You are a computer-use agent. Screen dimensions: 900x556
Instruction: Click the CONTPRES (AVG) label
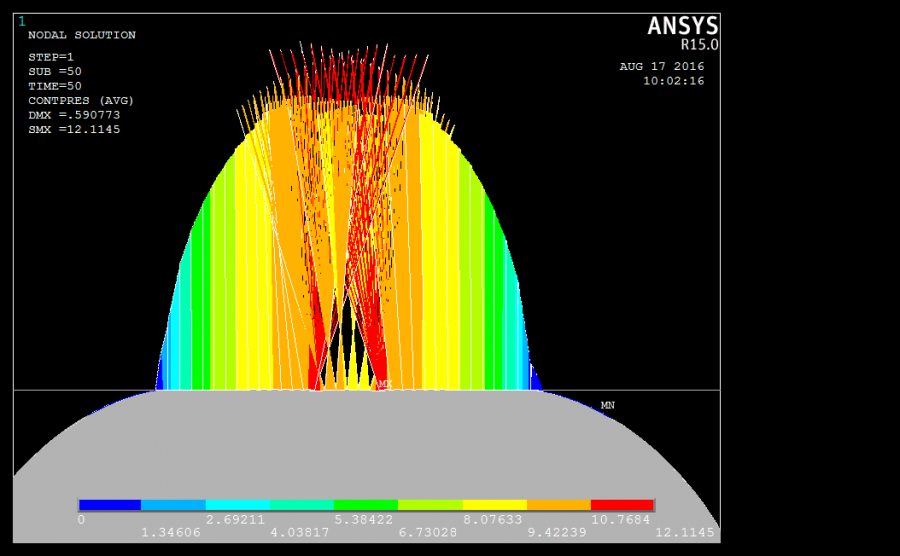pos(81,100)
